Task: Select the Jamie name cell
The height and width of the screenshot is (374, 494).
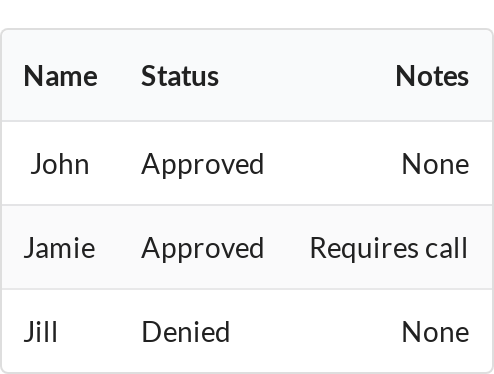Action: (60, 248)
